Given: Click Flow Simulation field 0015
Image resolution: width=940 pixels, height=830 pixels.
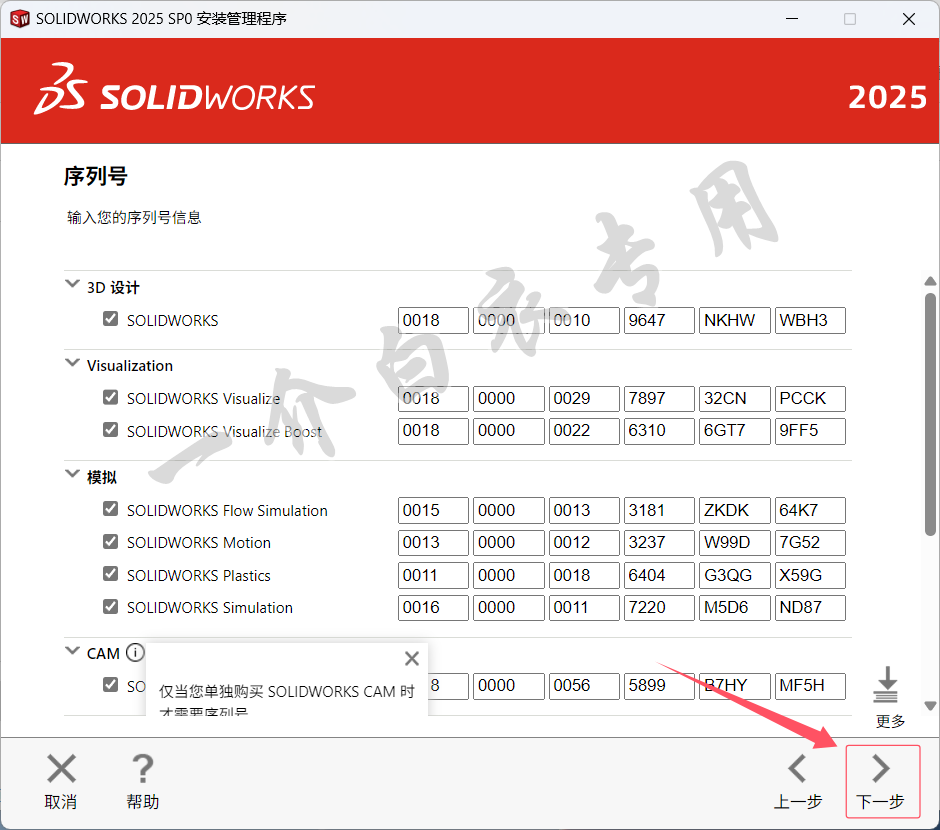Looking at the screenshot, I should (433, 511).
